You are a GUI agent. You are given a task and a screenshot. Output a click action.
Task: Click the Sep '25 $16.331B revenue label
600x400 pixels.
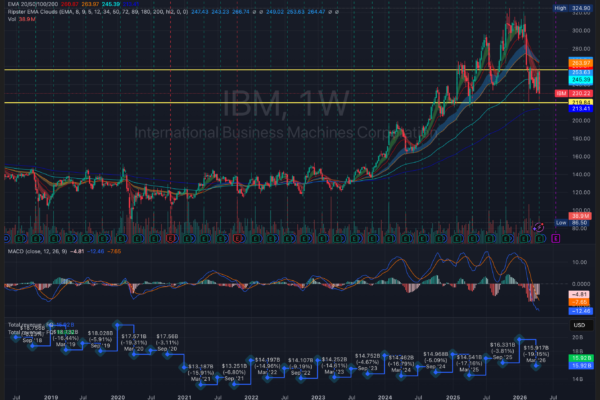[x=502, y=351]
